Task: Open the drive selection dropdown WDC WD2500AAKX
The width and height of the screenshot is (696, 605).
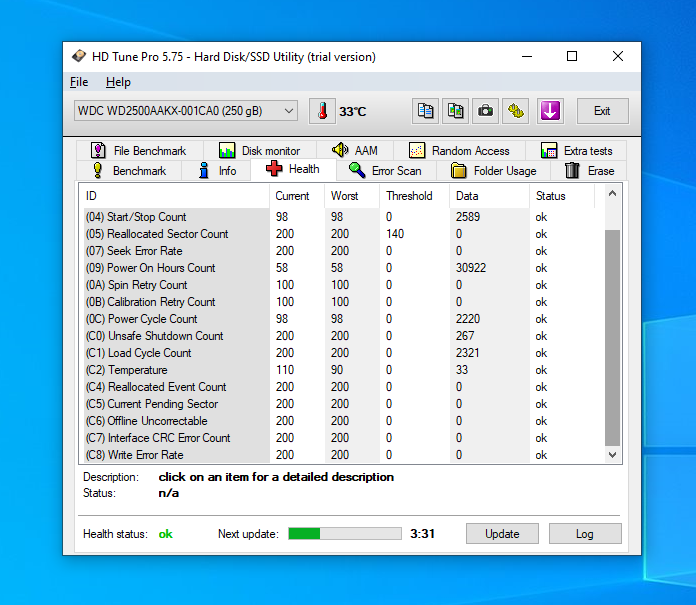Action: [186, 111]
